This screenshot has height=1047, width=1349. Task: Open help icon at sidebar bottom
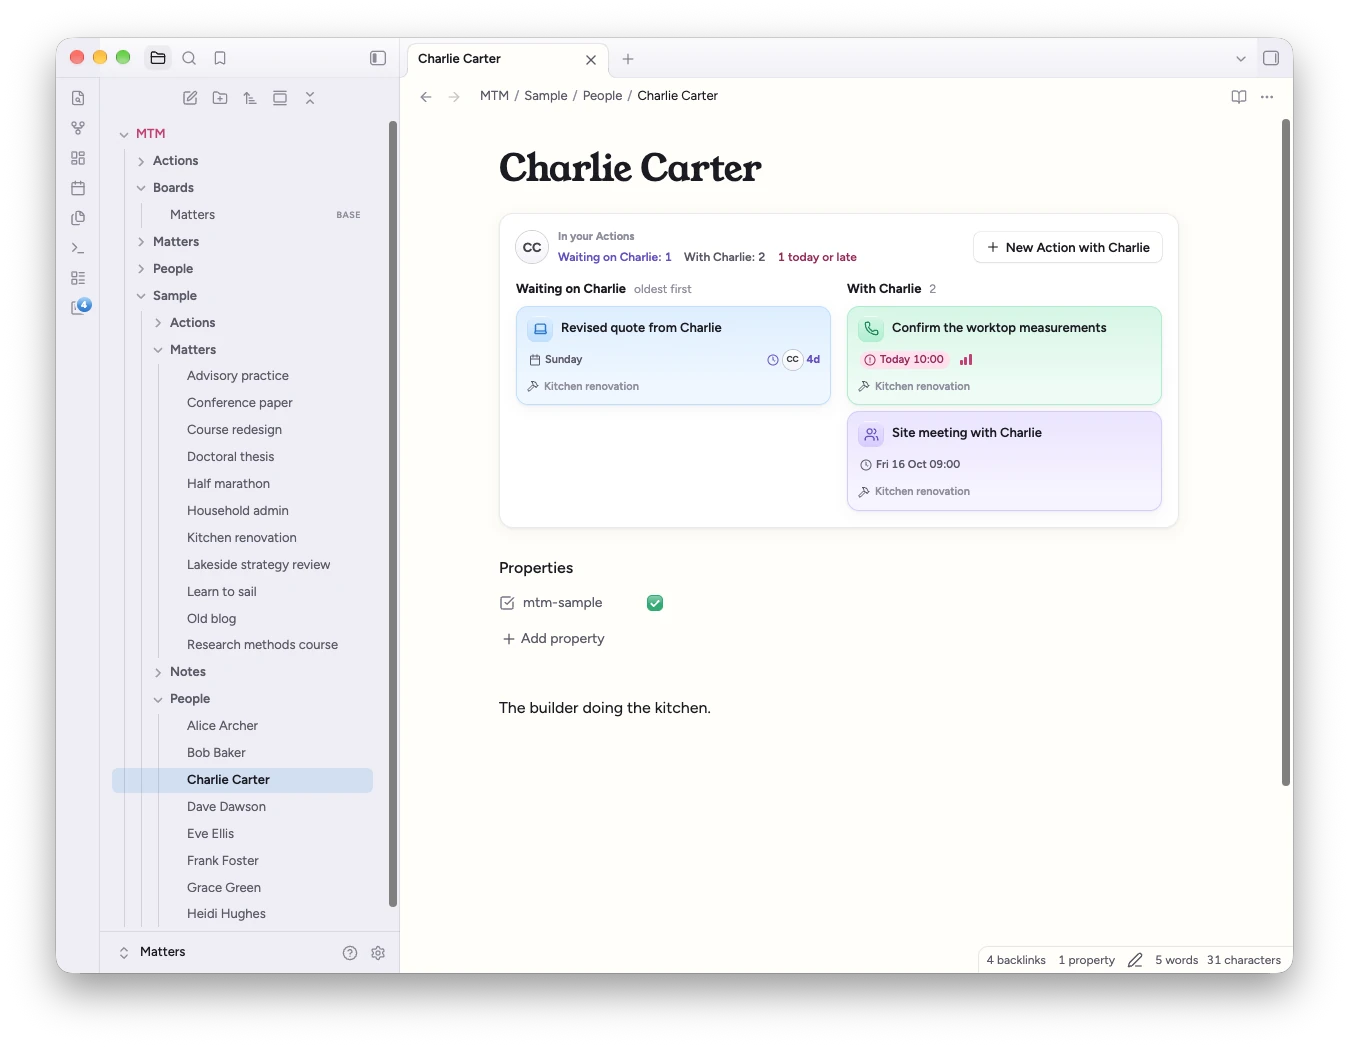click(350, 953)
